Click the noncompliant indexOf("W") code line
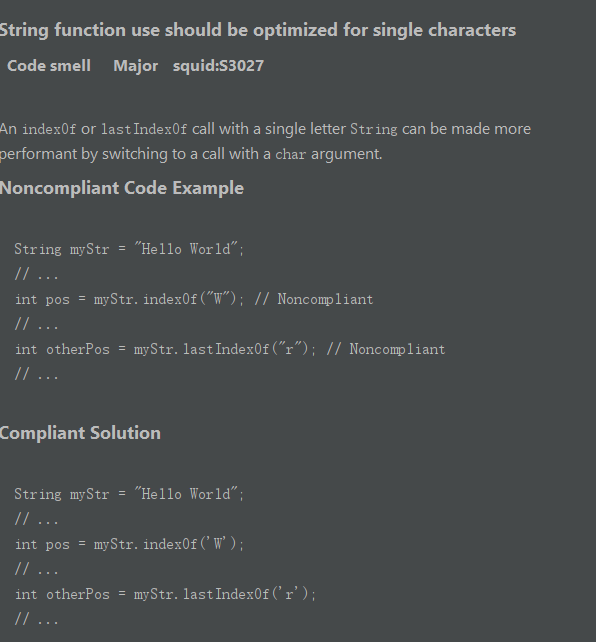596x642 pixels. coord(194,299)
